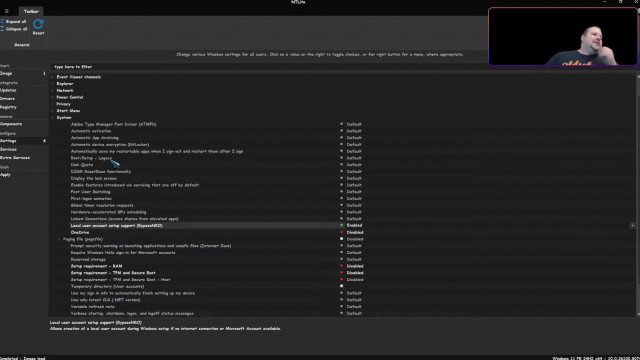This screenshot has height=360, width=640.
Task: Click the white square on Temporary directory row
Action: (342, 286)
